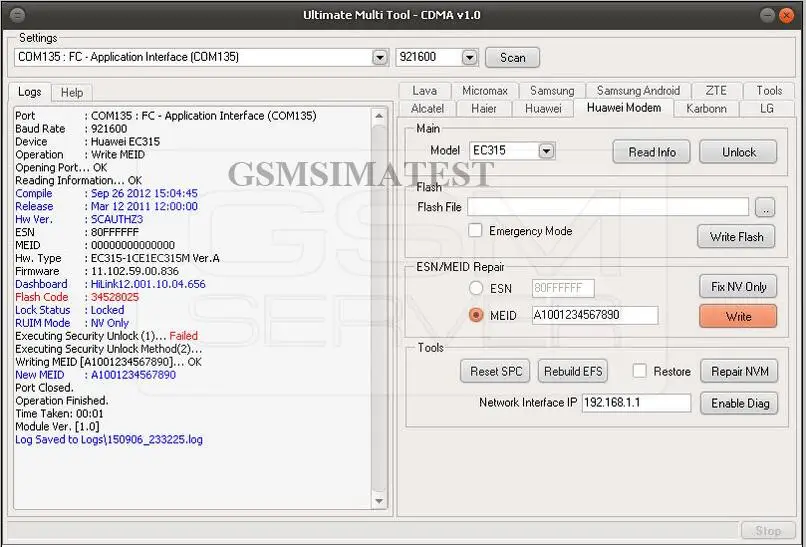Switch to the Logs tab
806x547 pixels.
pos(29,92)
